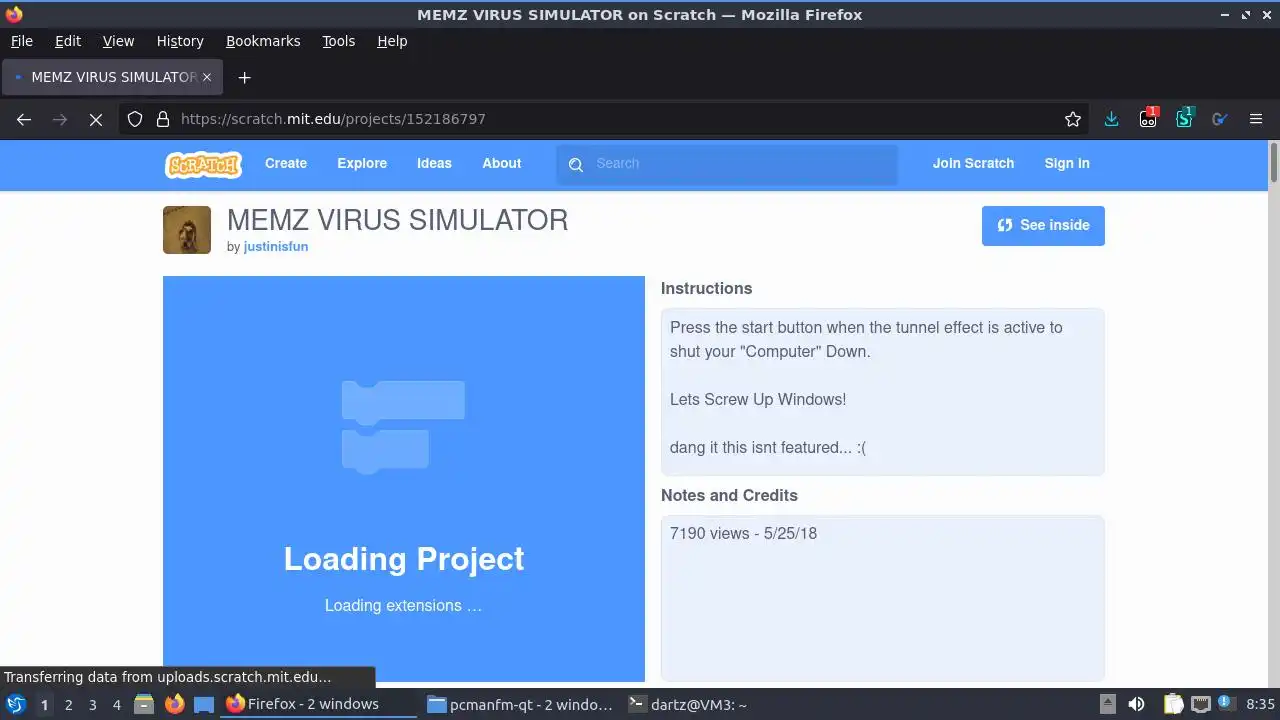Stop loading the page

tap(96, 119)
